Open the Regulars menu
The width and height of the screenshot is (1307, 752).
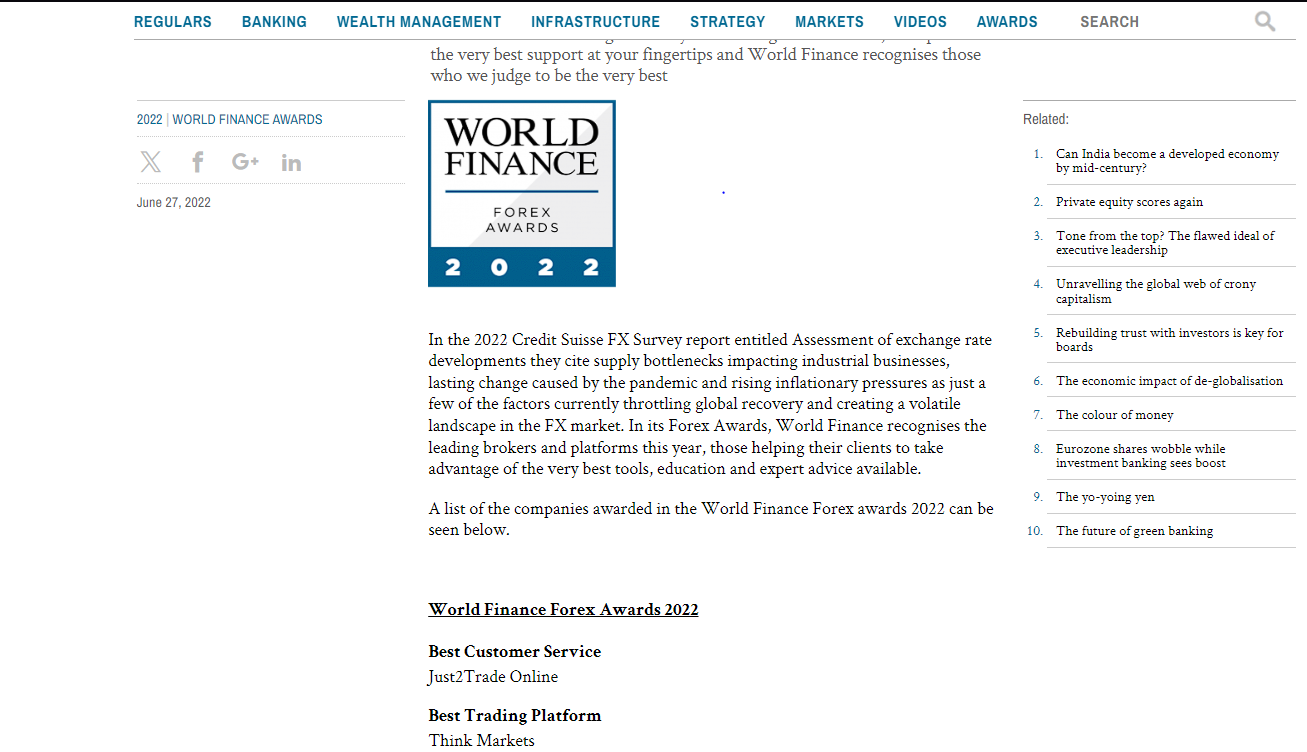click(x=173, y=22)
